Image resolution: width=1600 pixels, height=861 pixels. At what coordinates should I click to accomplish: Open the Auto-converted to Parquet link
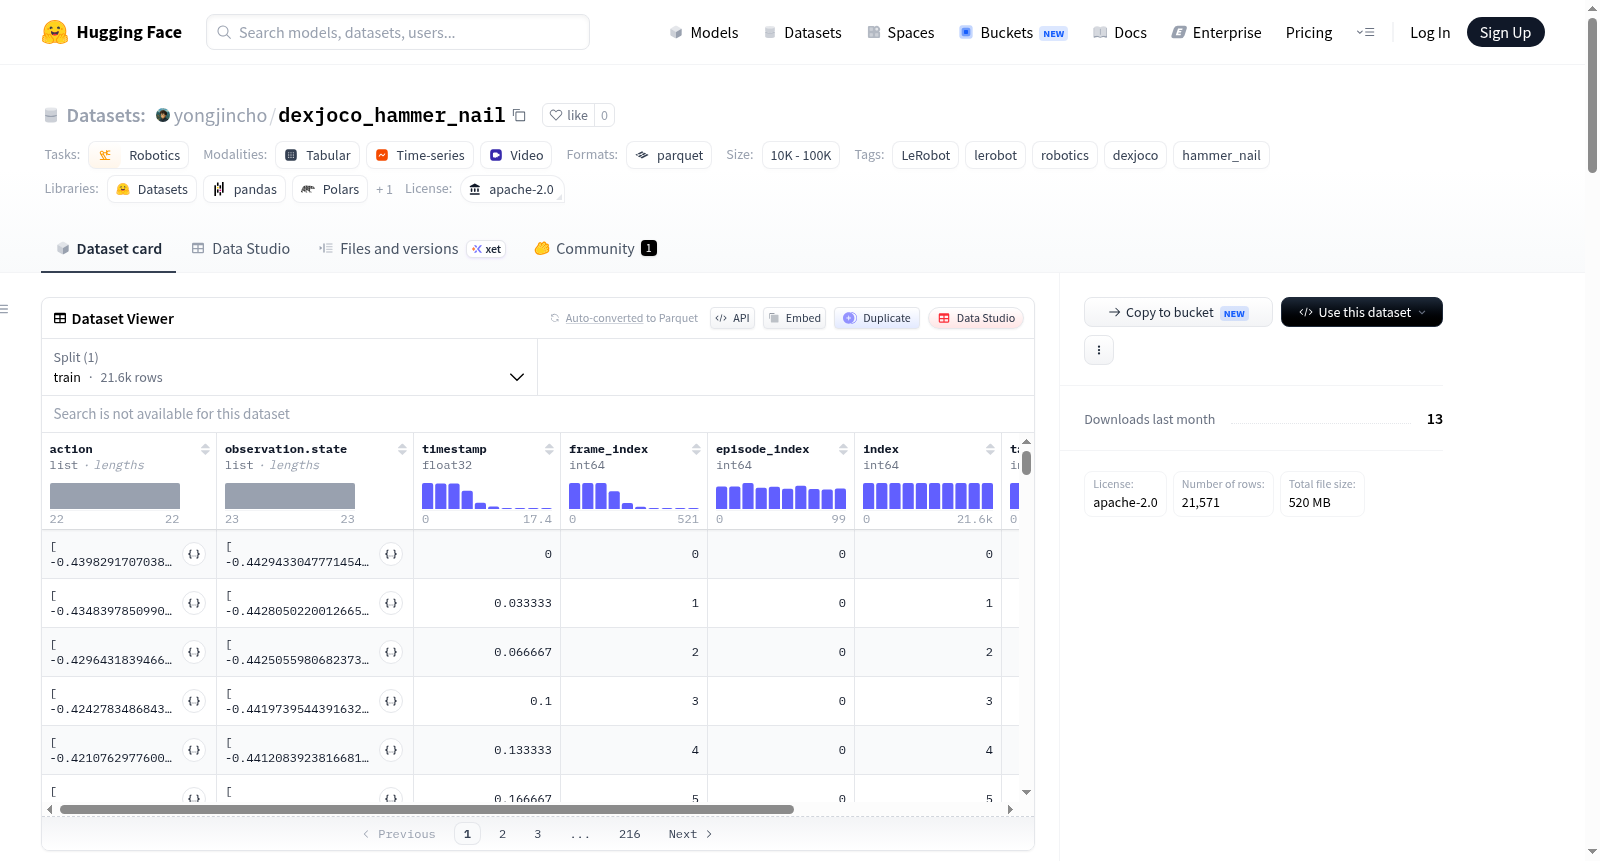pos(631,318)
